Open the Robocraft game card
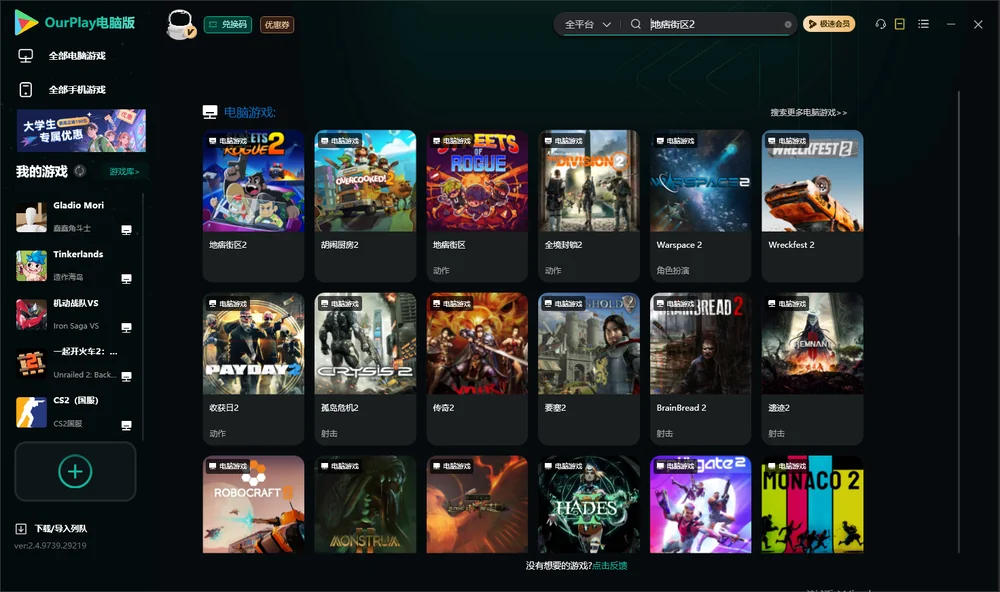The height and width of the screenshot is (592, 1000). tap(253, 504)
